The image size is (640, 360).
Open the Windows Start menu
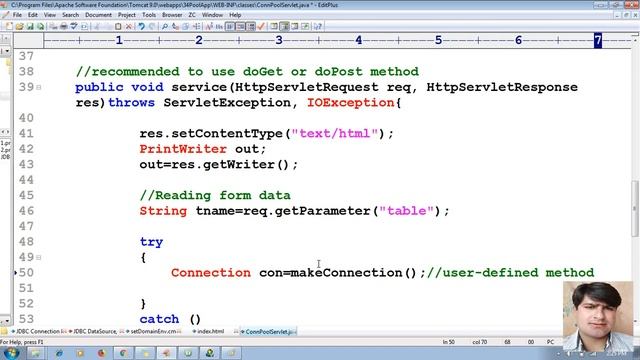[x=11, y=353]
